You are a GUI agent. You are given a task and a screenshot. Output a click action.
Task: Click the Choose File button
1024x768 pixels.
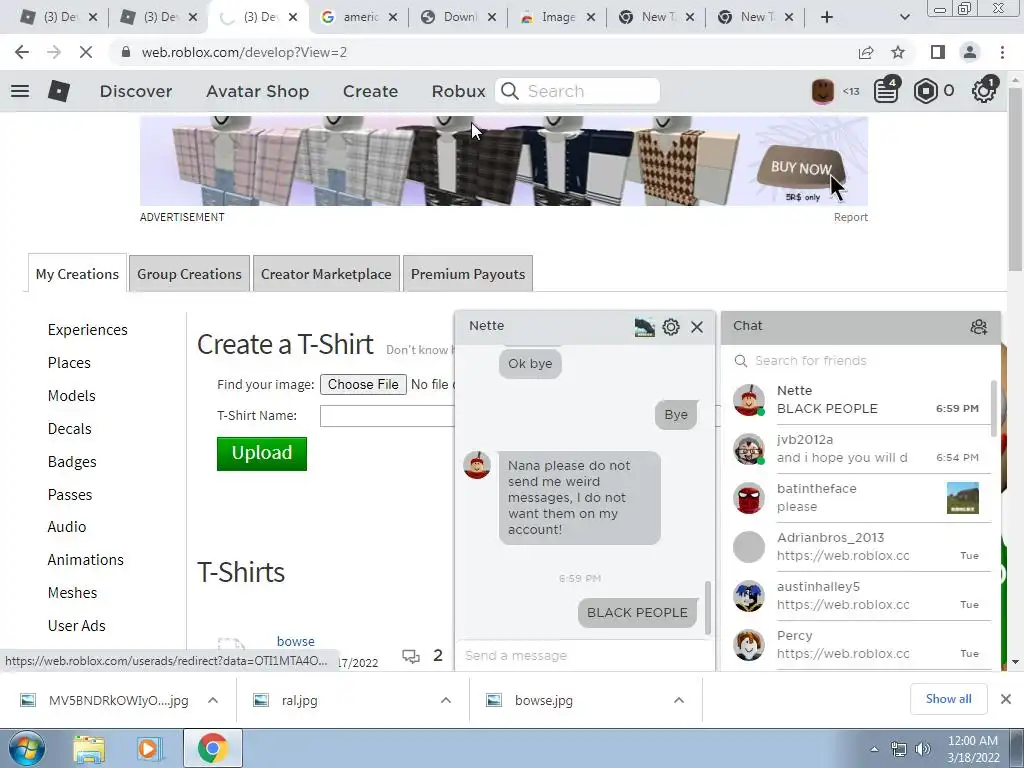tap(363, 384)
